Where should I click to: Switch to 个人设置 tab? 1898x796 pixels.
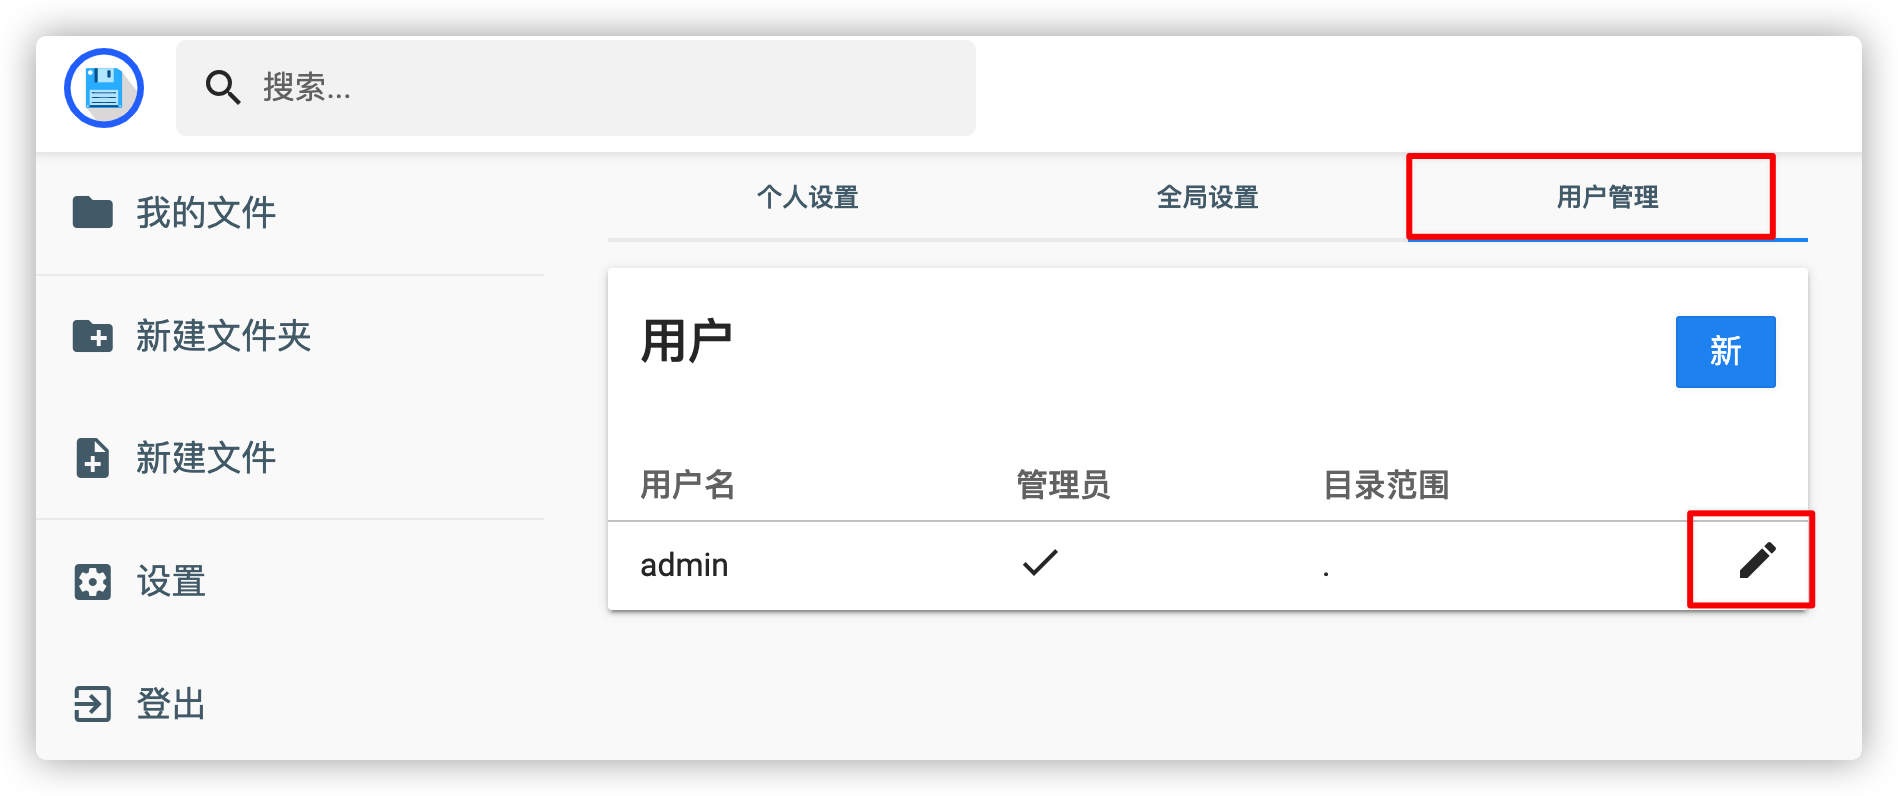tap(808, 197)
